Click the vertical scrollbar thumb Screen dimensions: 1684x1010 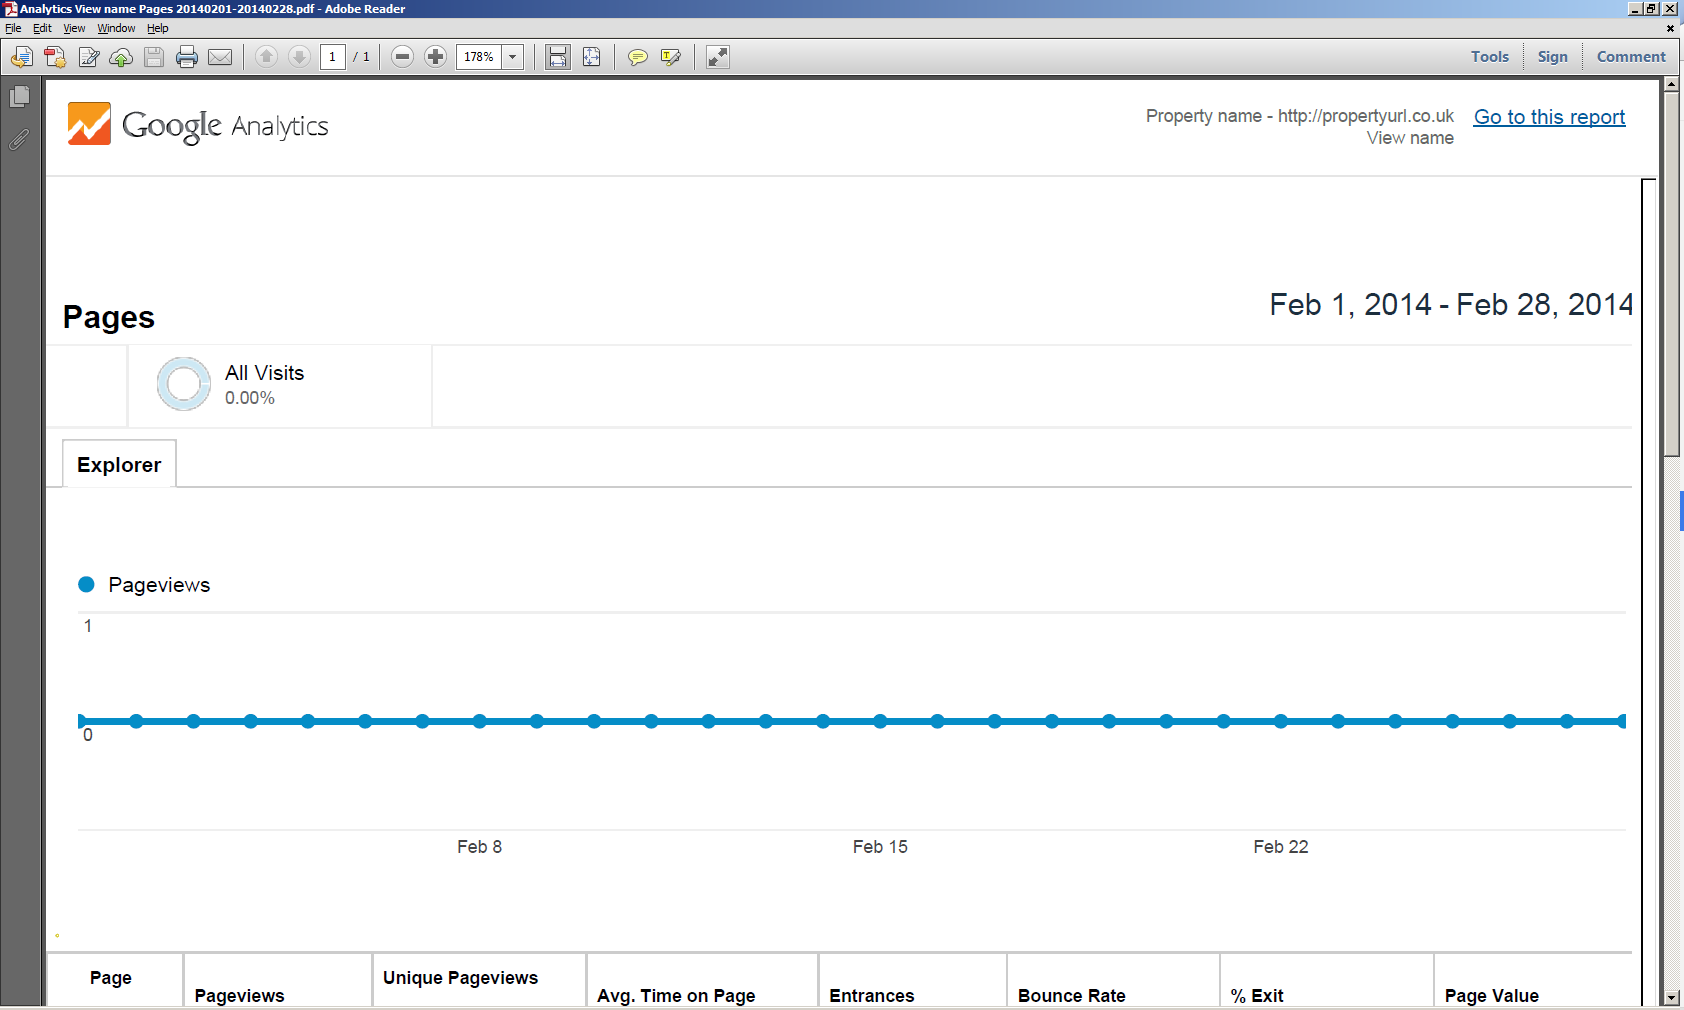(1671, 270)
